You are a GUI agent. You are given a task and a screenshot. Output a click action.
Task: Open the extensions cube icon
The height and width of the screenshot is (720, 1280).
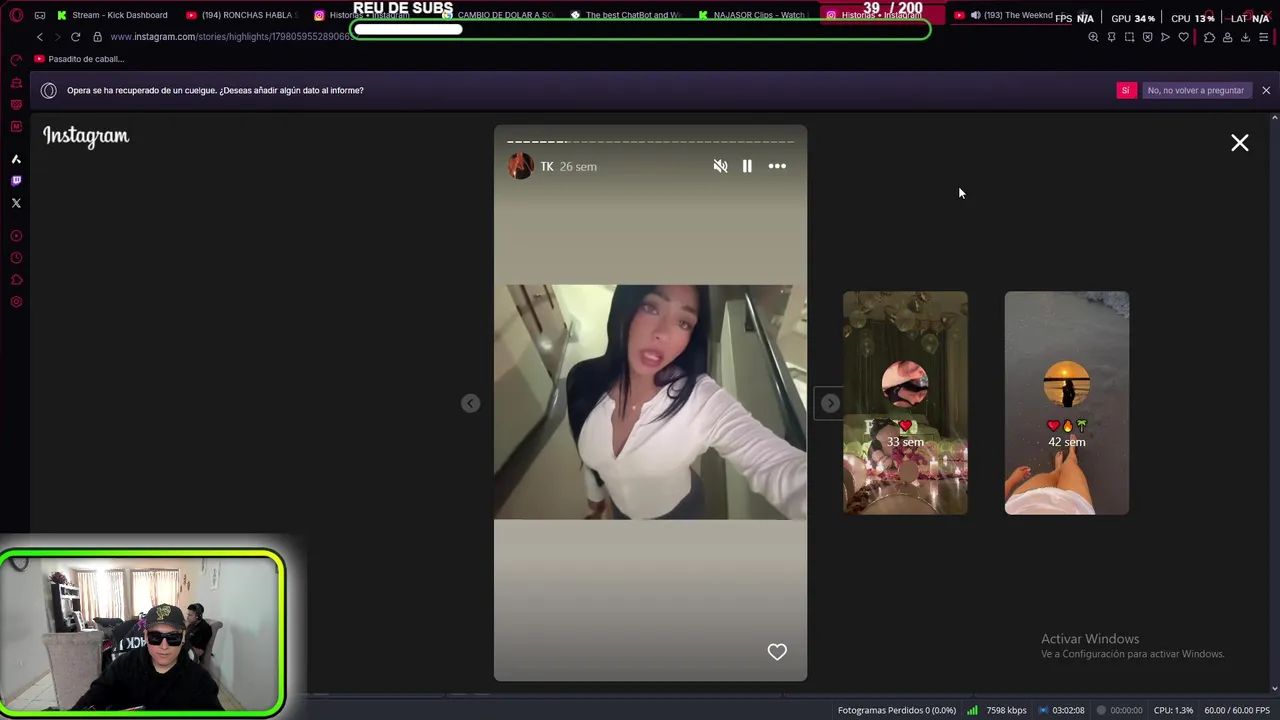1209,37
